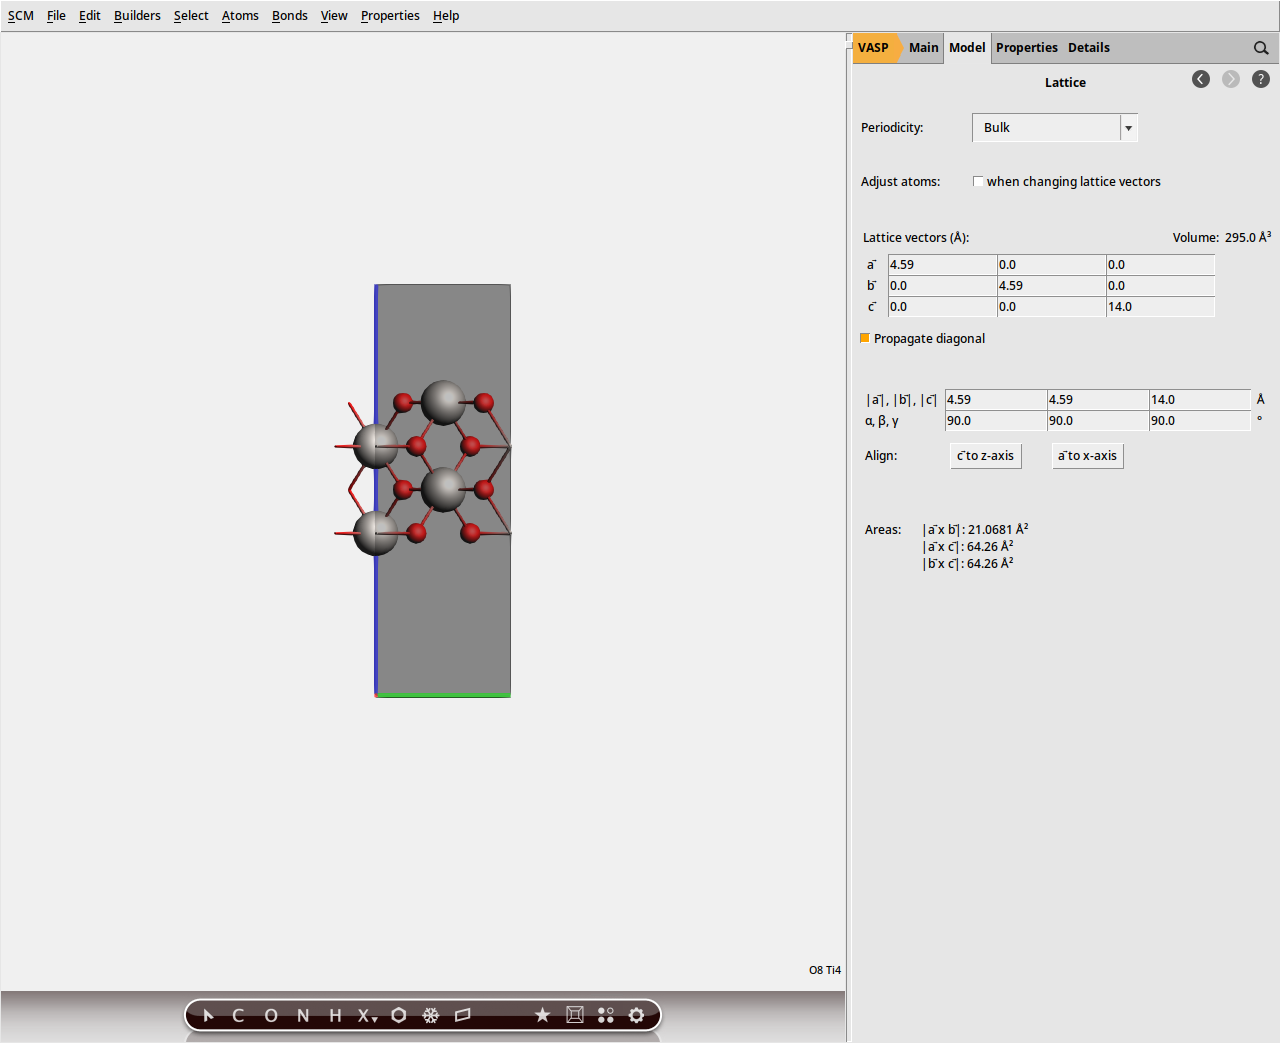Activate the pointer selection tool
Screen dimensions: 1280x1043
point(208,1015)
